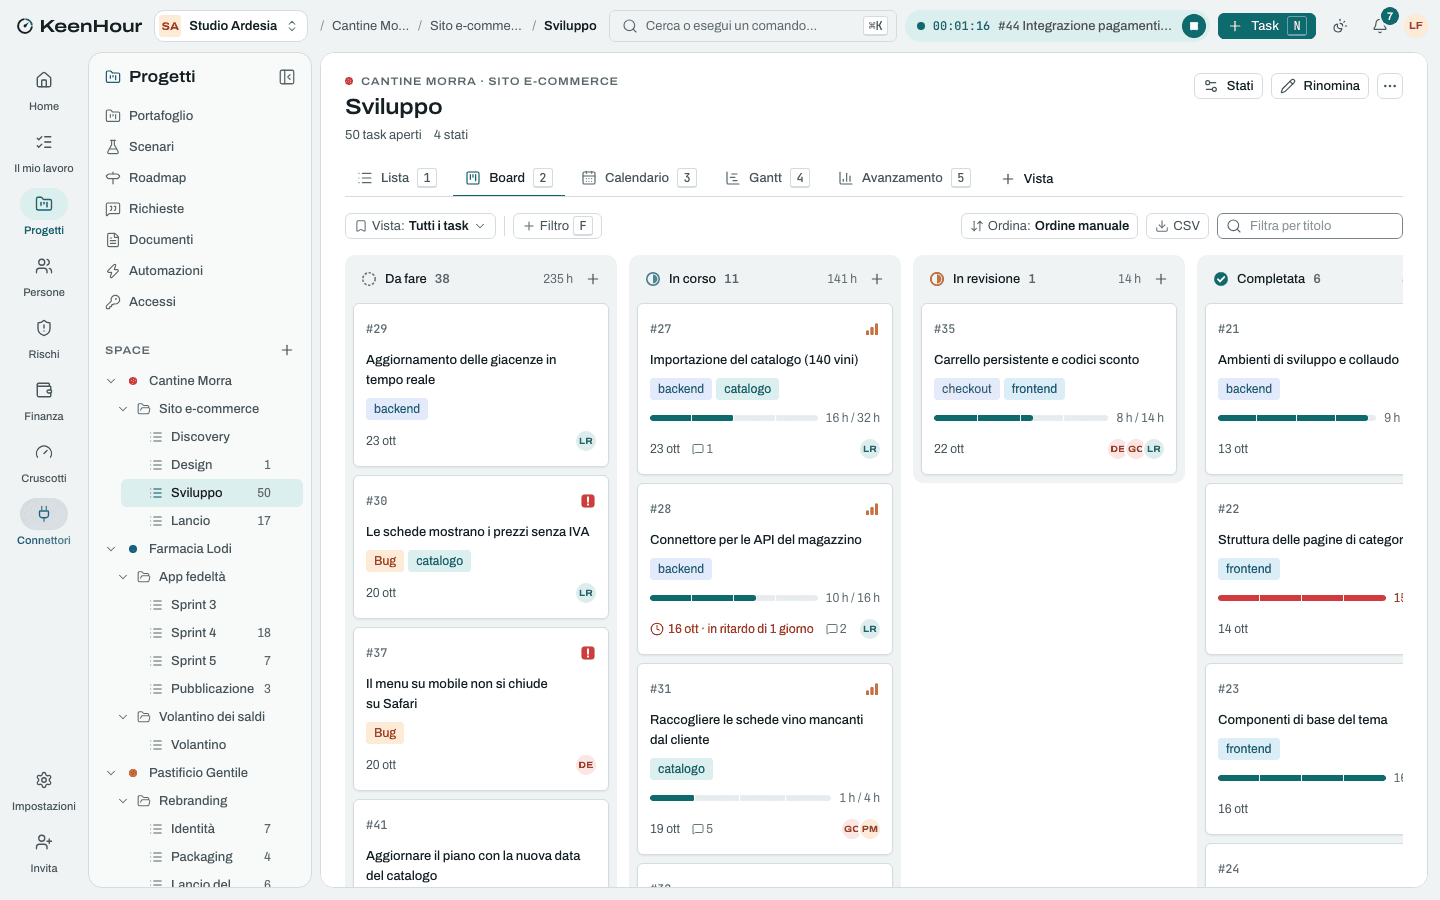Open Impostazioni settings
The height and width of the screenshot is (900, 1440).
click(44, 791)
